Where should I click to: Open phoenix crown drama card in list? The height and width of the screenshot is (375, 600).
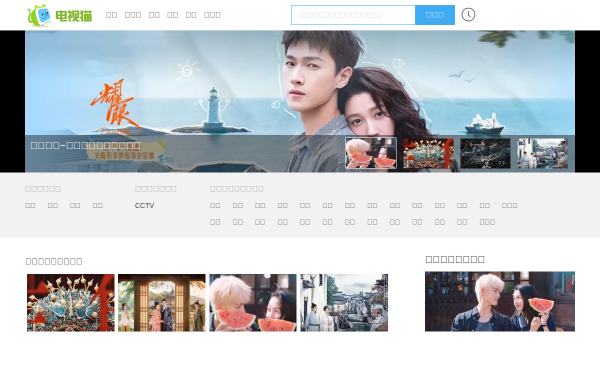[71, 303]
